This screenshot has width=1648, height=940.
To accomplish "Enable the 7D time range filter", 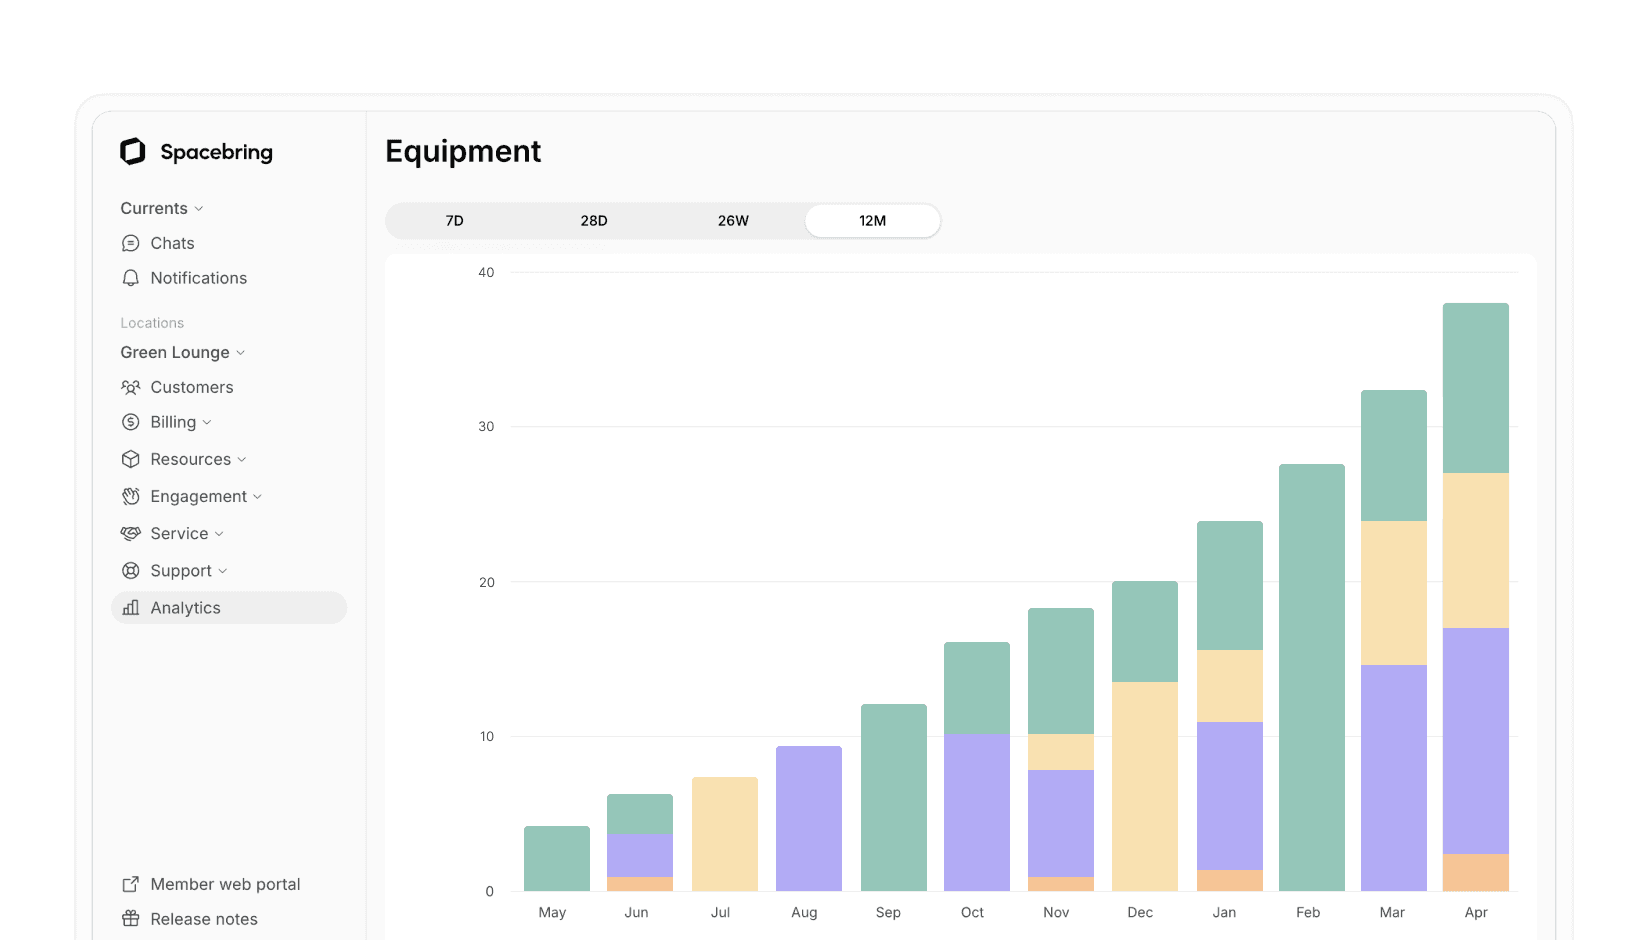I will point(454,220).
